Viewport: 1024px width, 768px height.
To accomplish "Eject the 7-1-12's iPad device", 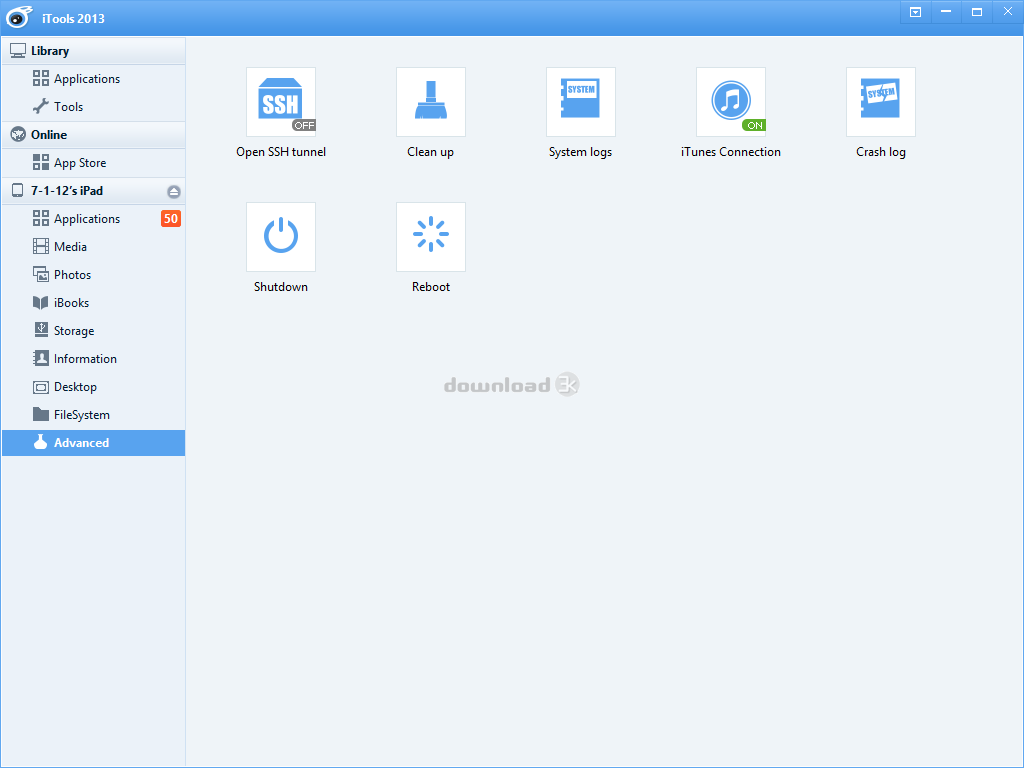I will pyautogui.click(x=174, y=191).
